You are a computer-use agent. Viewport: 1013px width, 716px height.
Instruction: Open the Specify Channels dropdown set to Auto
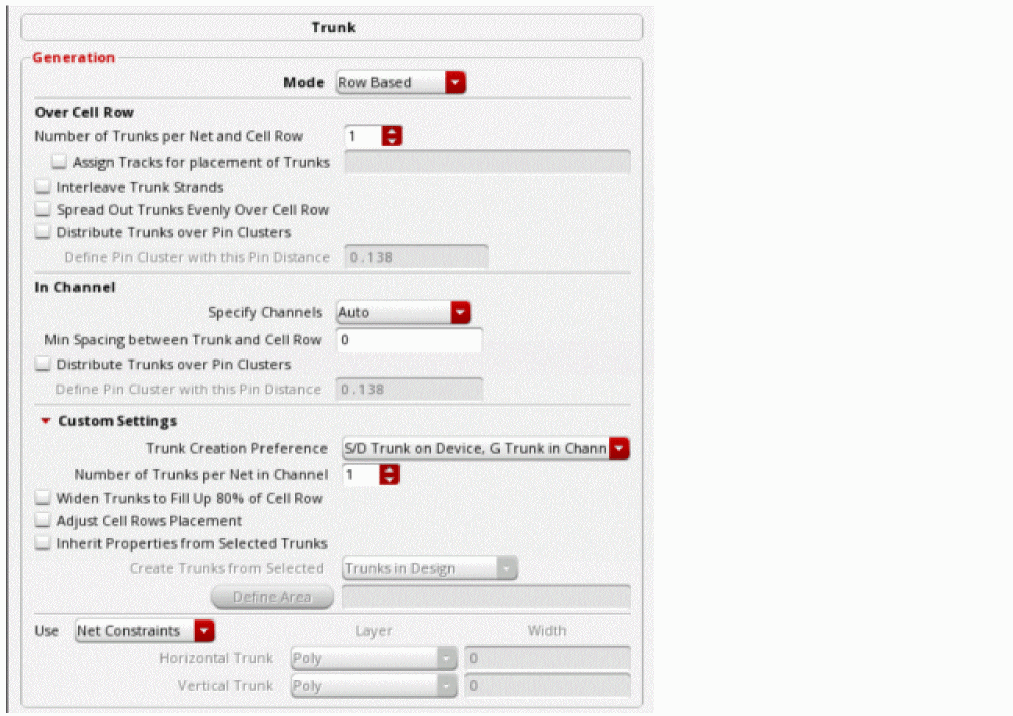[403, 313]
